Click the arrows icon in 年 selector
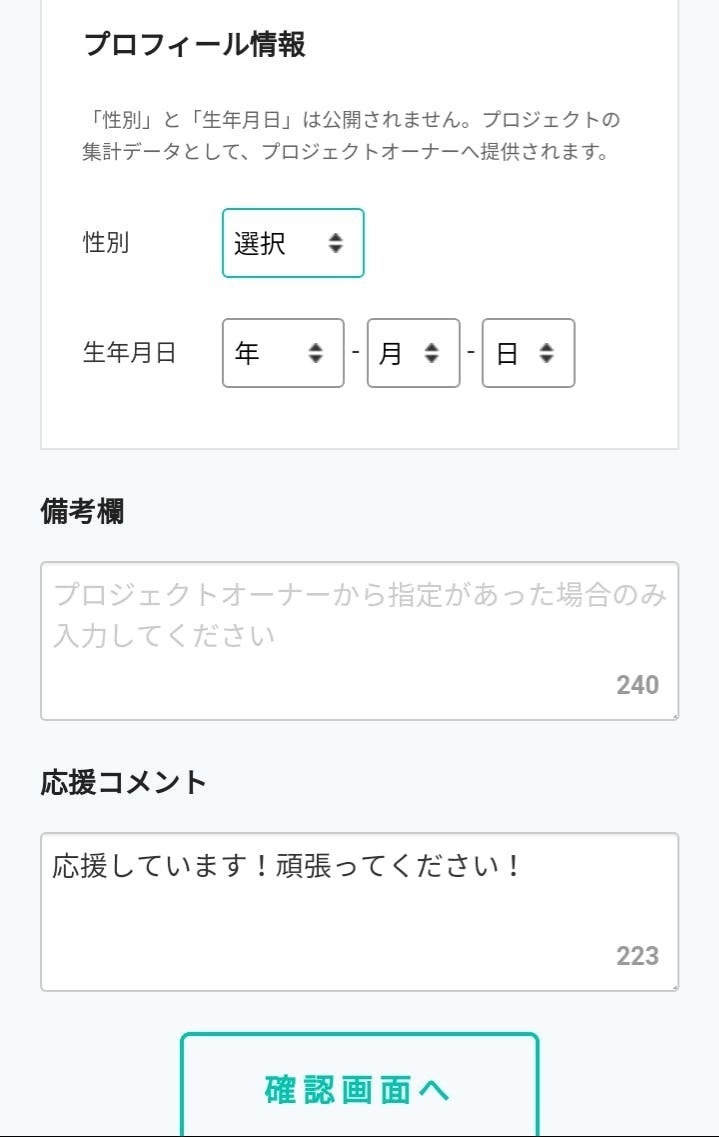This screenshot has width=719, height=1137. point(315,353)
